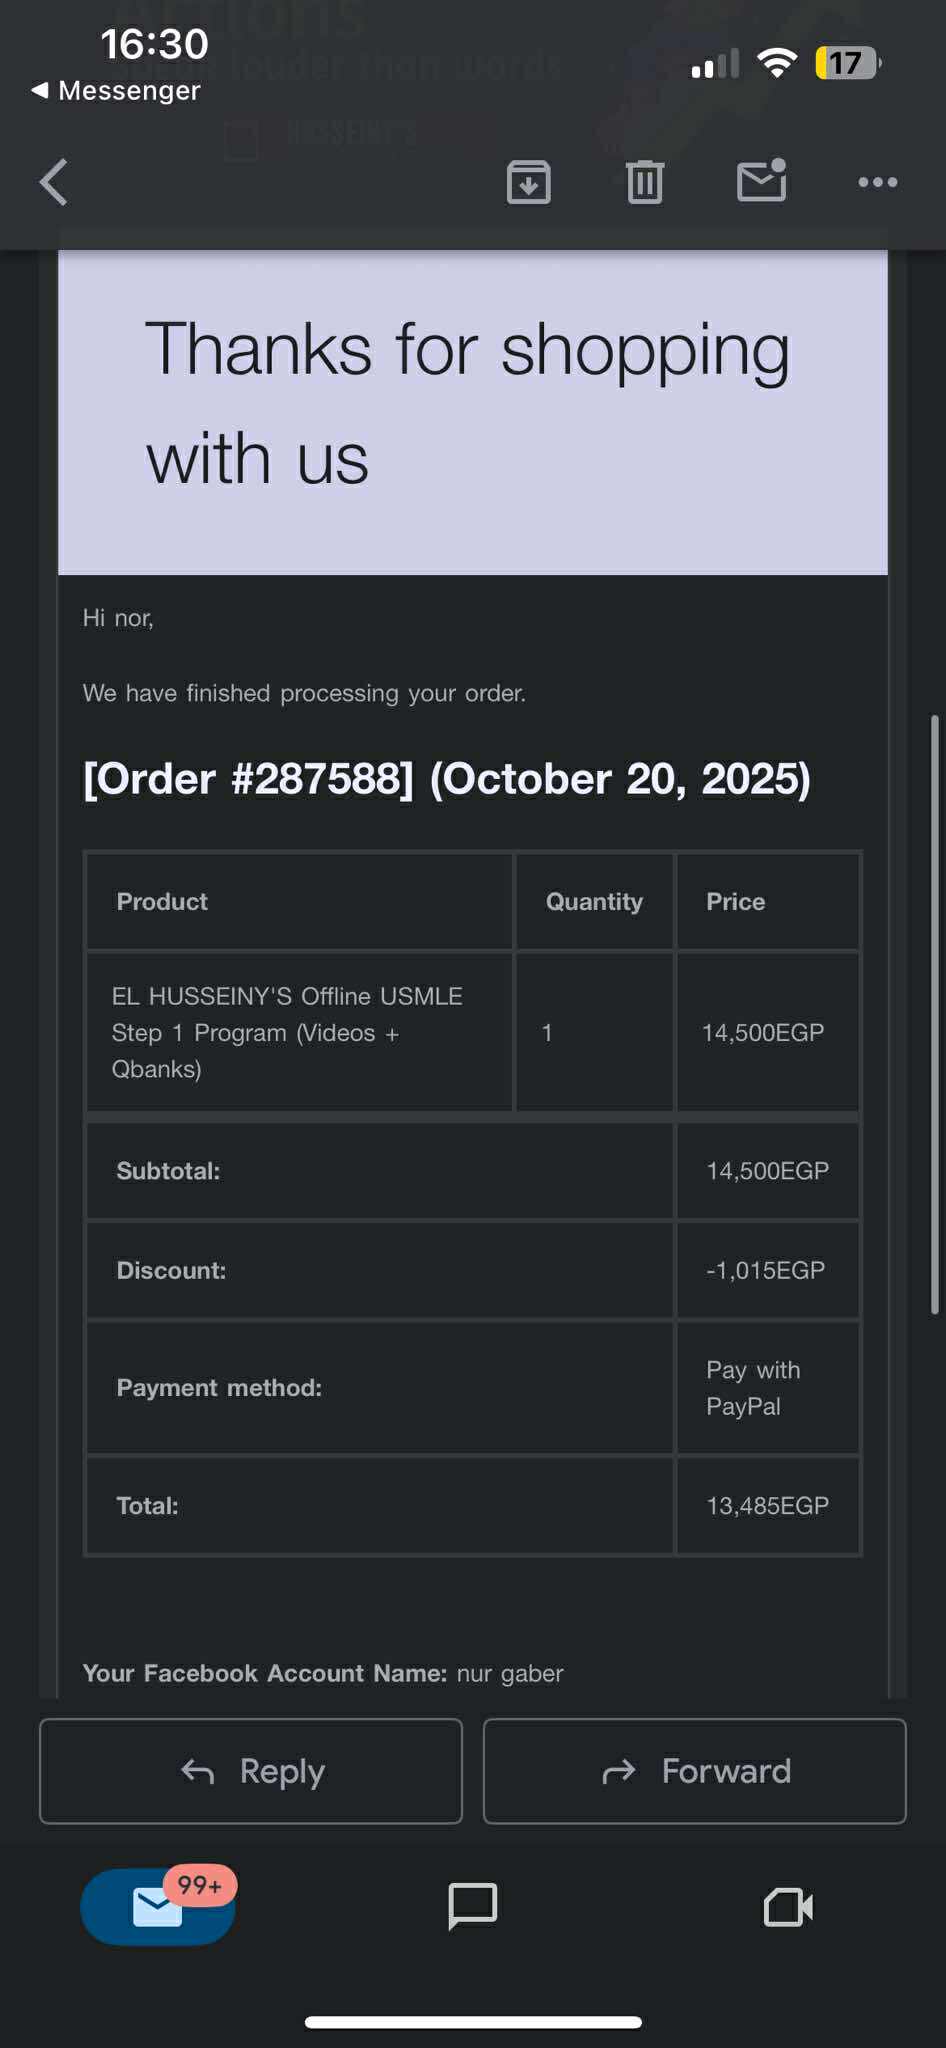Tap the cellular signal bars

click(714, 63)
